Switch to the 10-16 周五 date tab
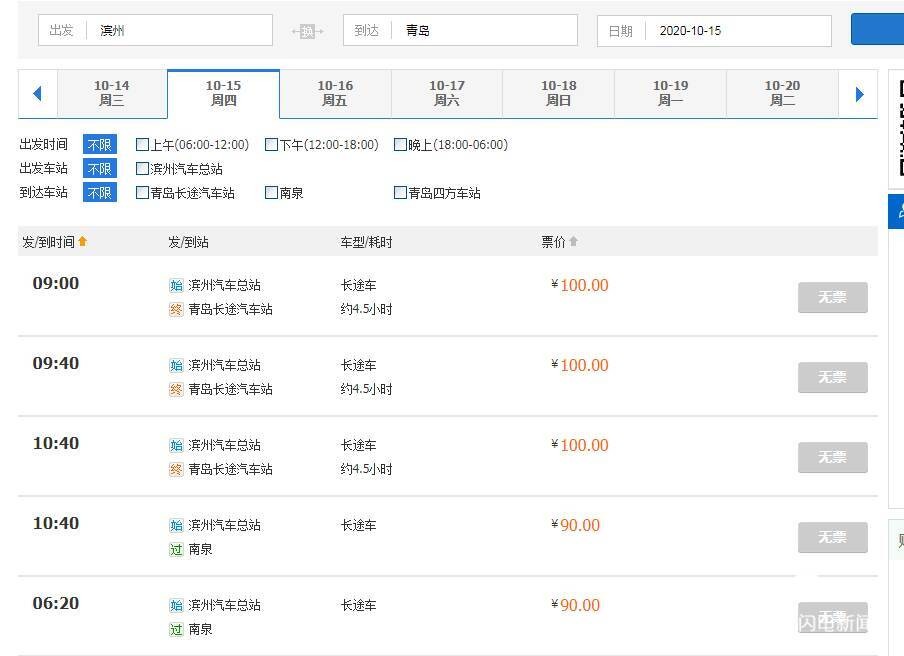Image resolution: width=904 pixels, height=656 pixels. [335, 94]
